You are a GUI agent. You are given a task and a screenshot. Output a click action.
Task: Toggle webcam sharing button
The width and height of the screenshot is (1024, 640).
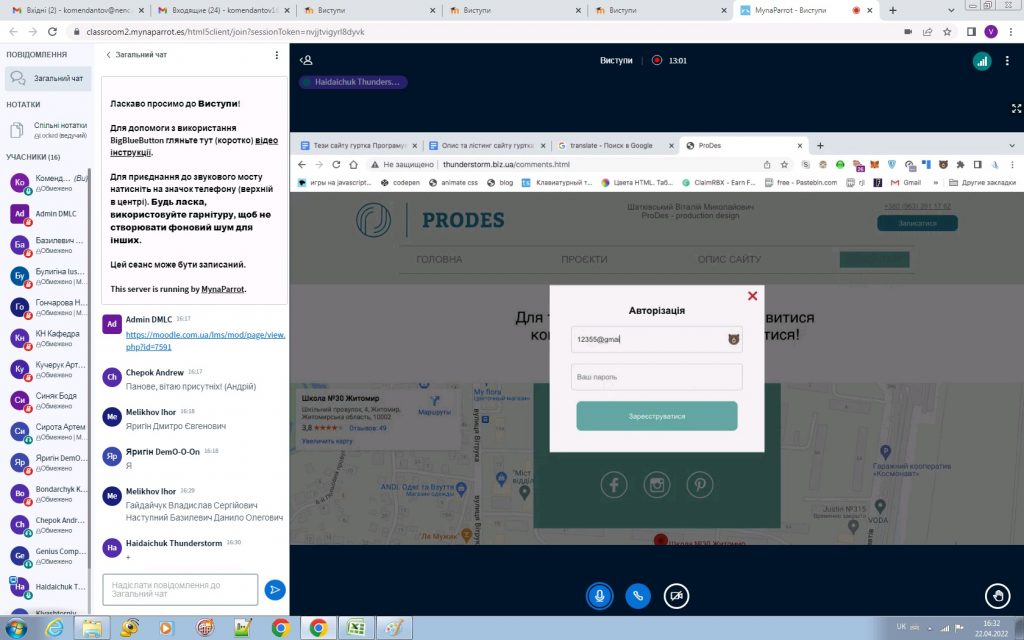click(x=678, y=595)
